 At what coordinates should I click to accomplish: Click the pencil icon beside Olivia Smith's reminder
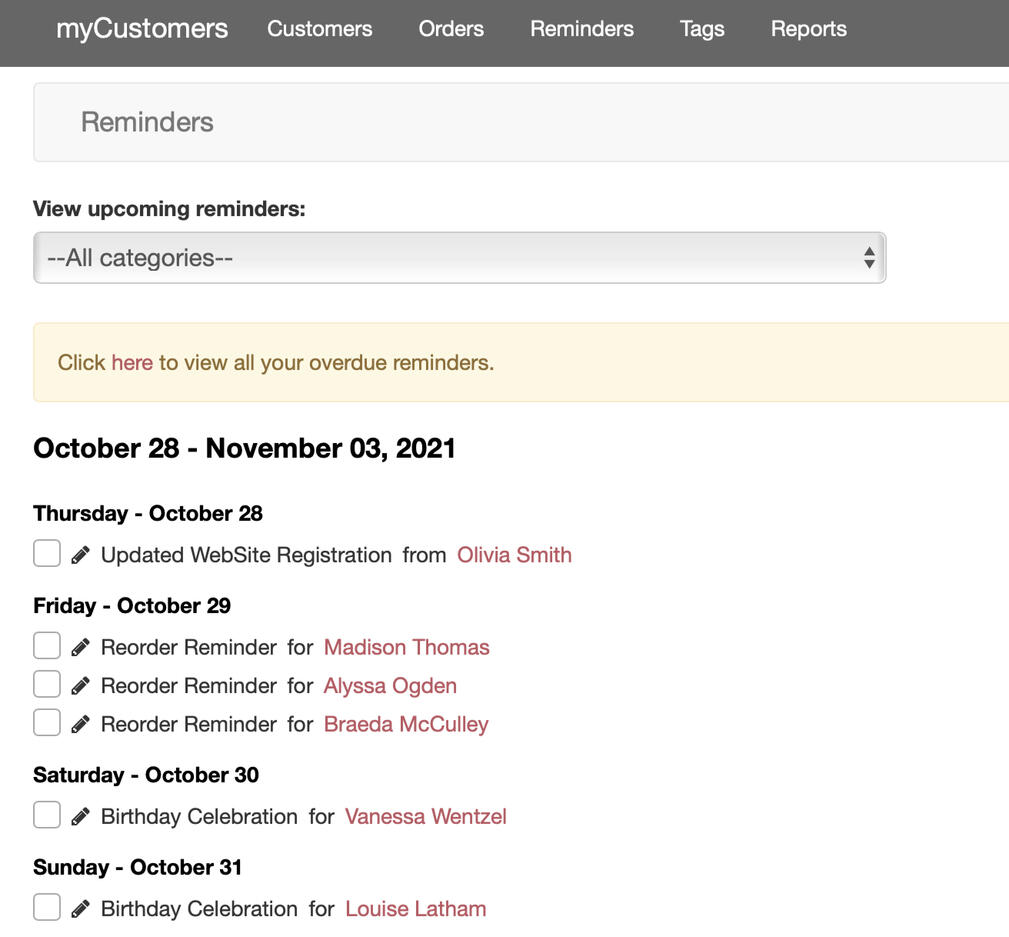[81, 555]
